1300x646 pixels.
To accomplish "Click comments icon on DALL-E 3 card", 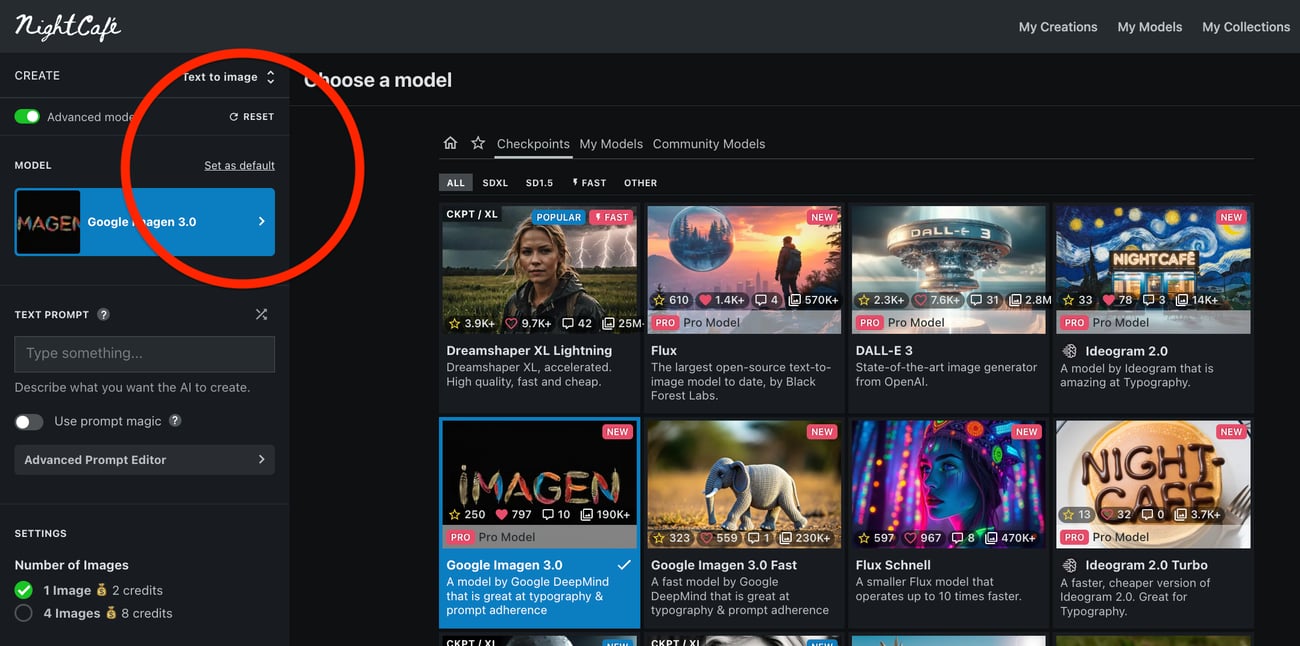I will [x=984, y=299].
